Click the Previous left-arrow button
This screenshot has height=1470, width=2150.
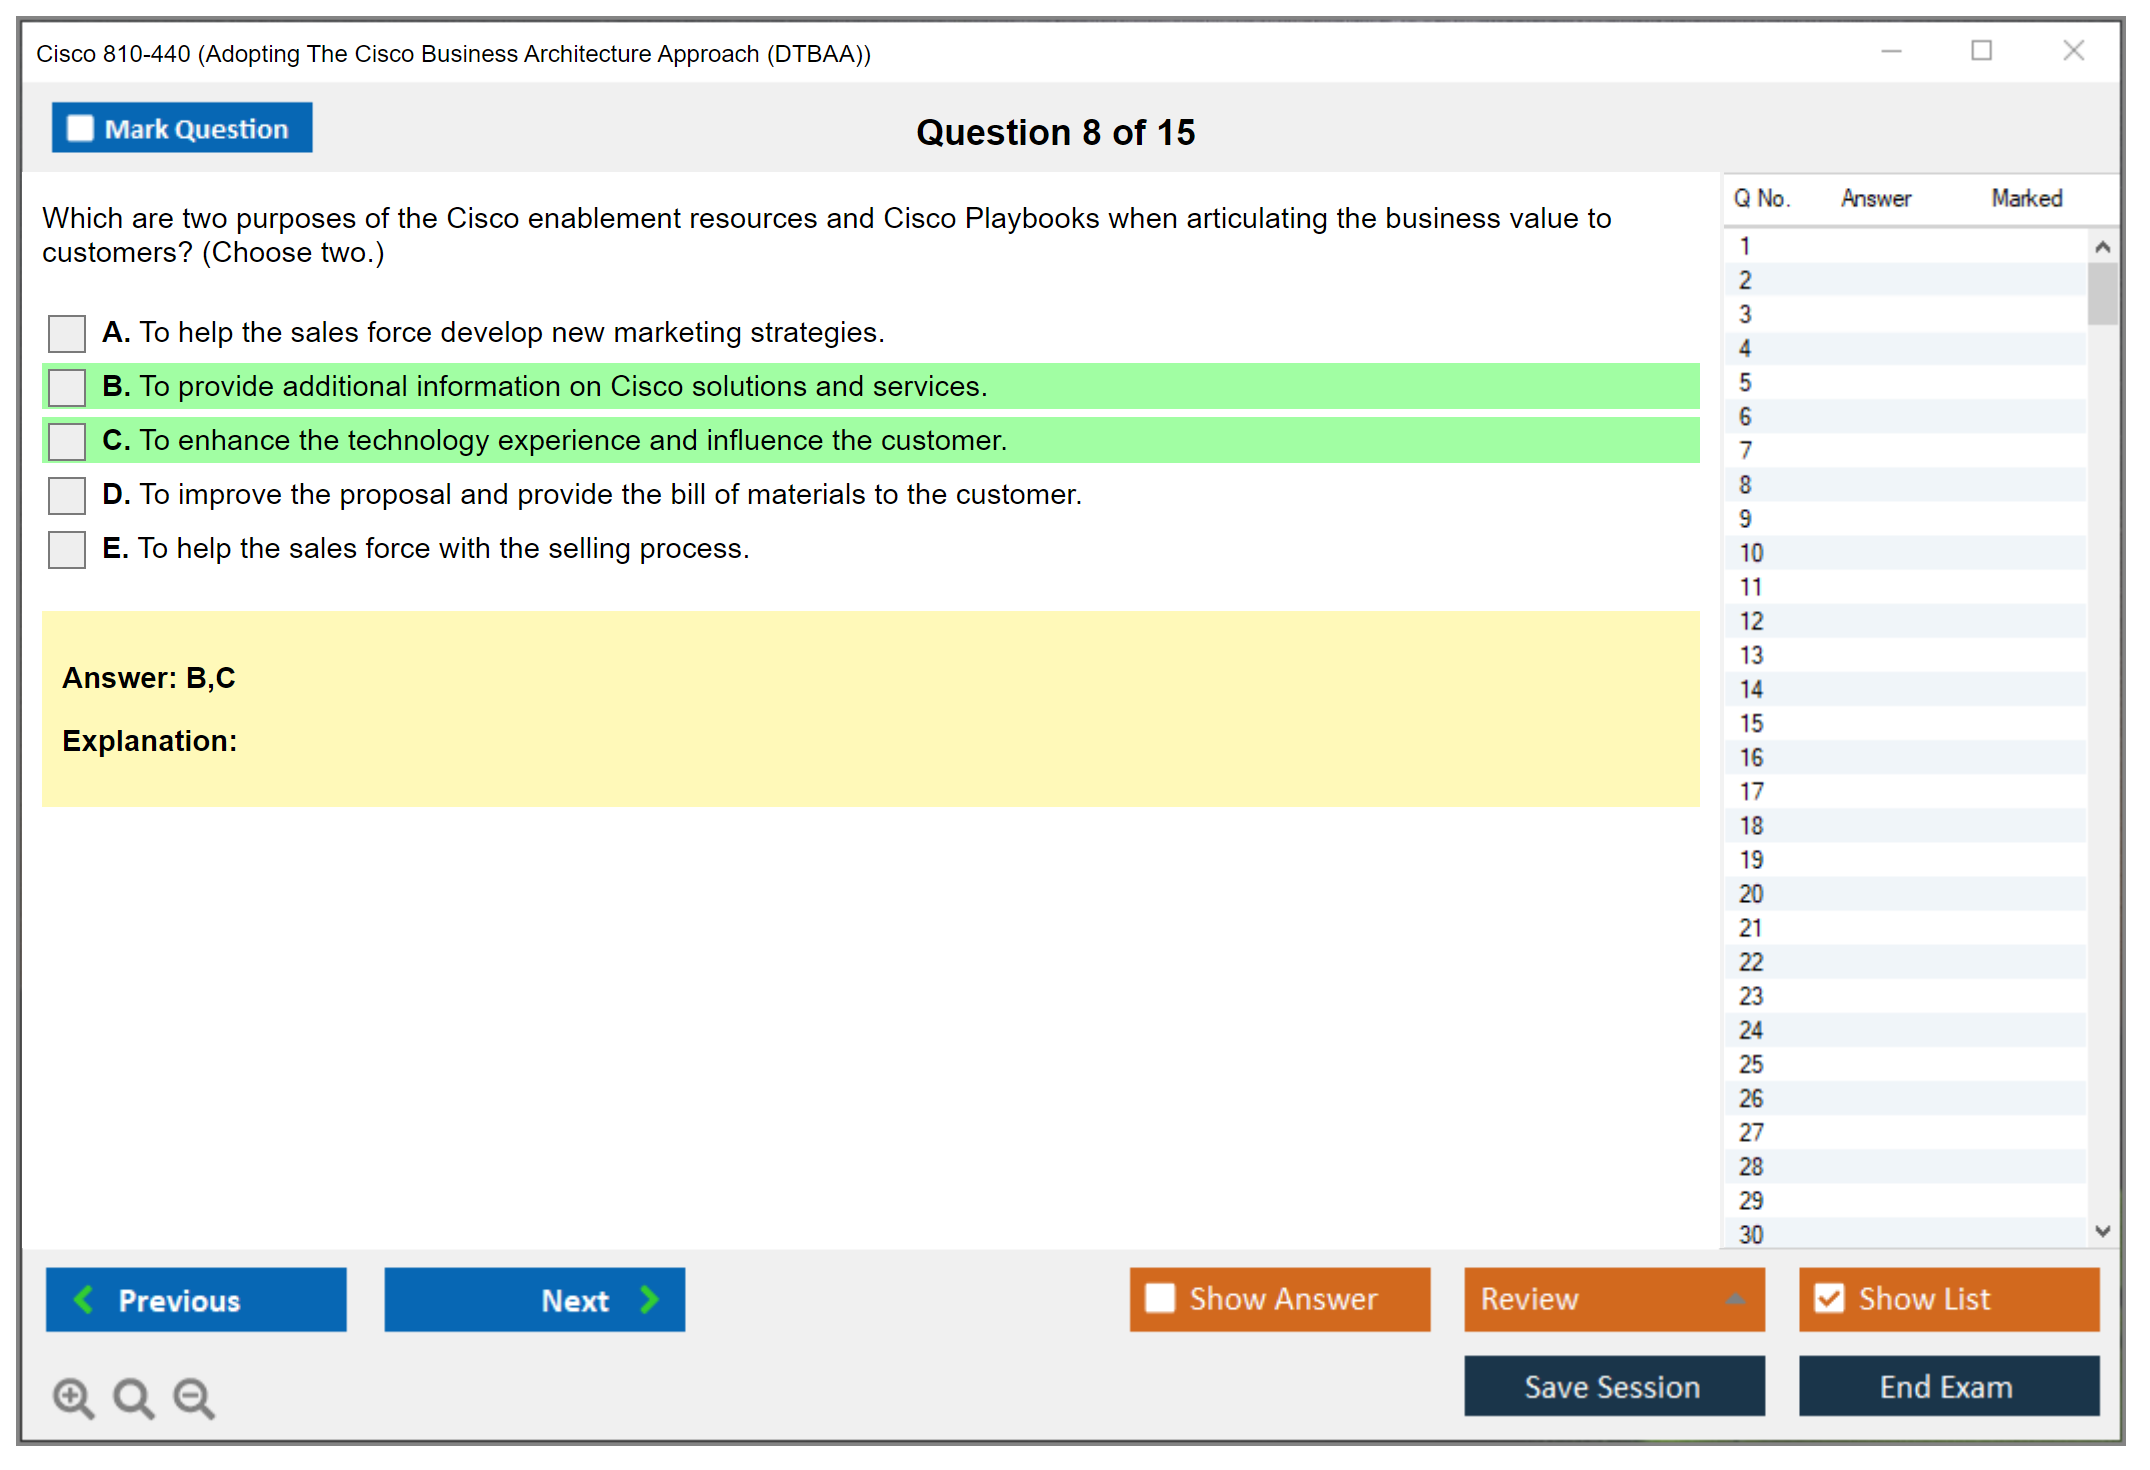coord(196,1299)
